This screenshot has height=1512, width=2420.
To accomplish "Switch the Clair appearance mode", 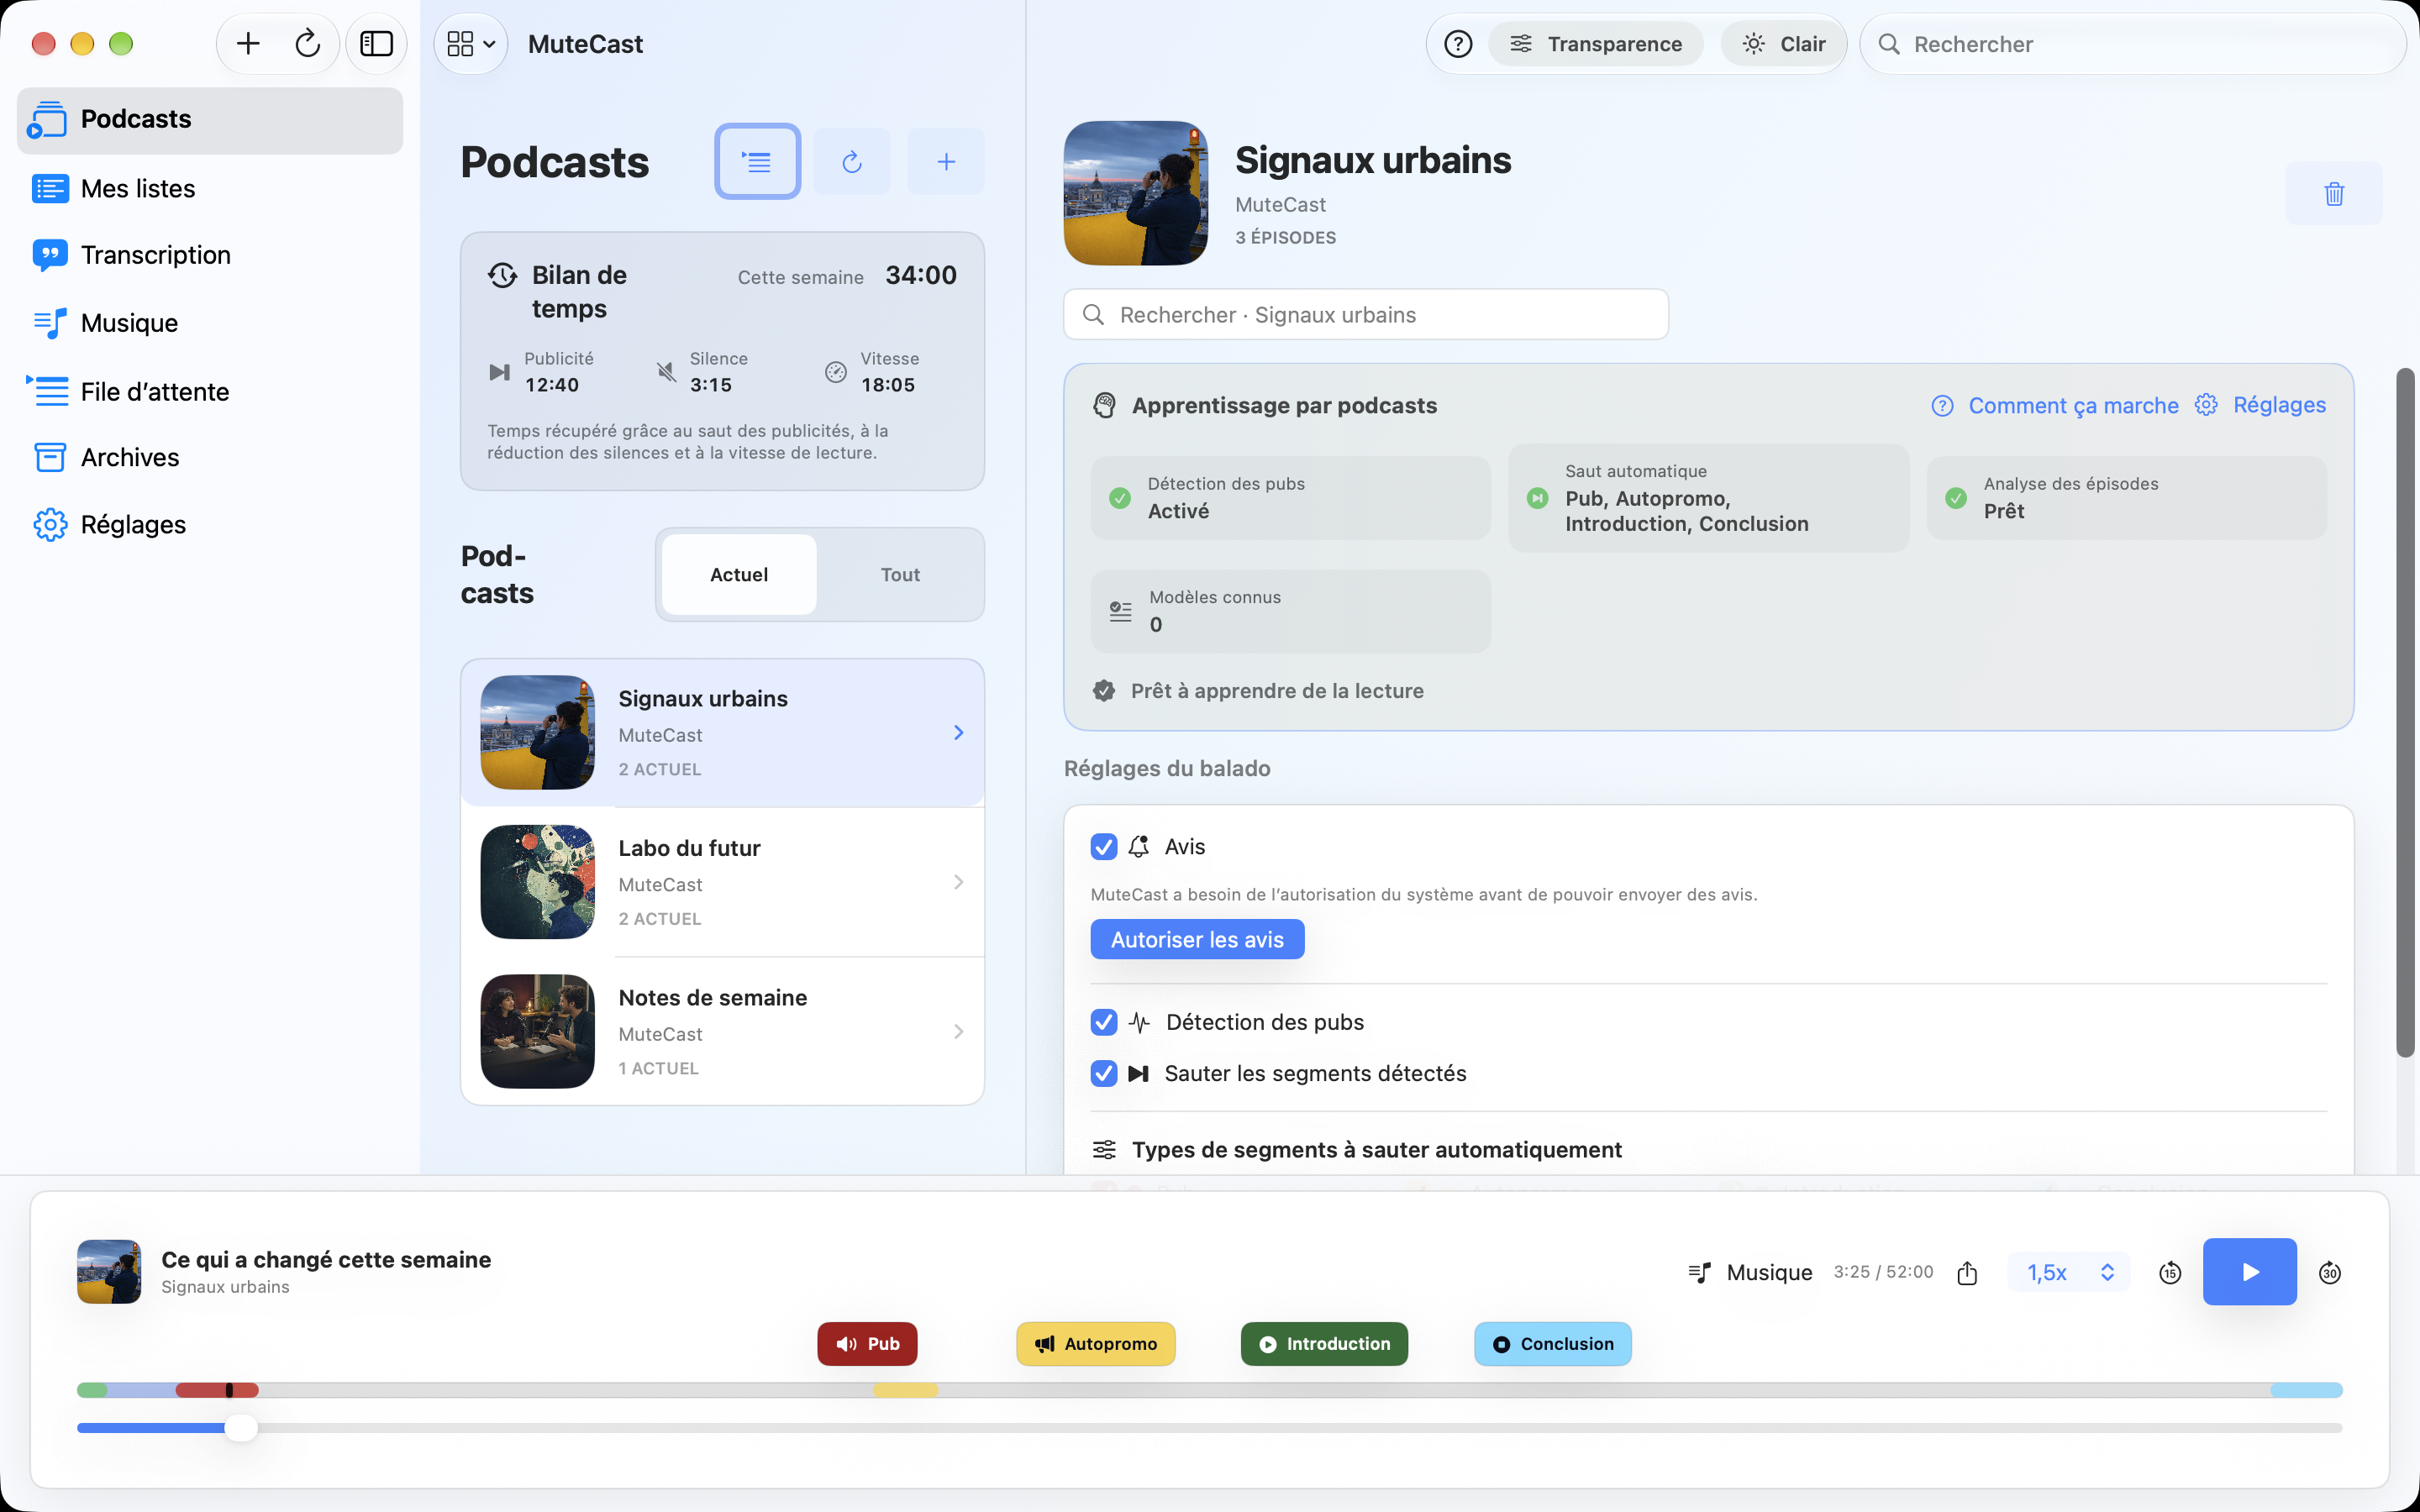I will (1783, 44).
